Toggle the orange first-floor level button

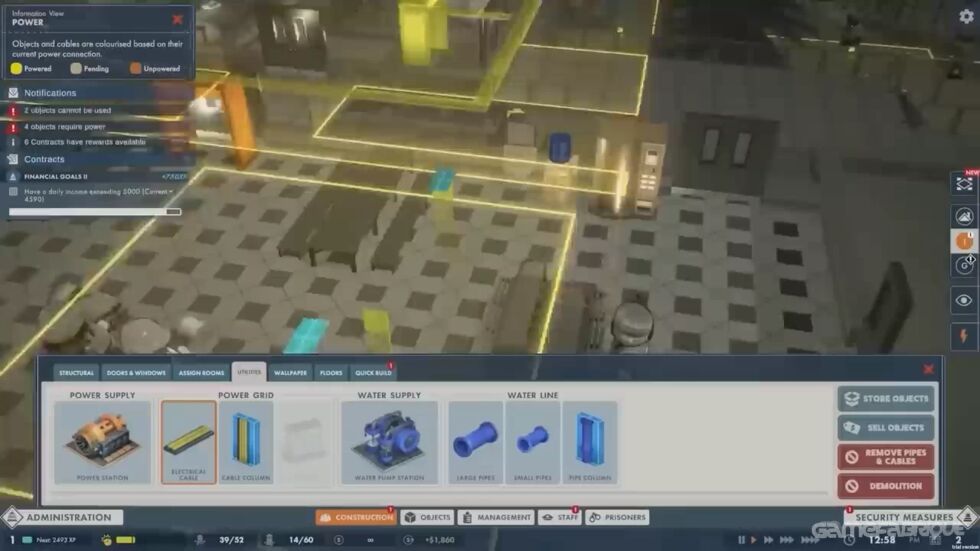(x=964, y=241)
